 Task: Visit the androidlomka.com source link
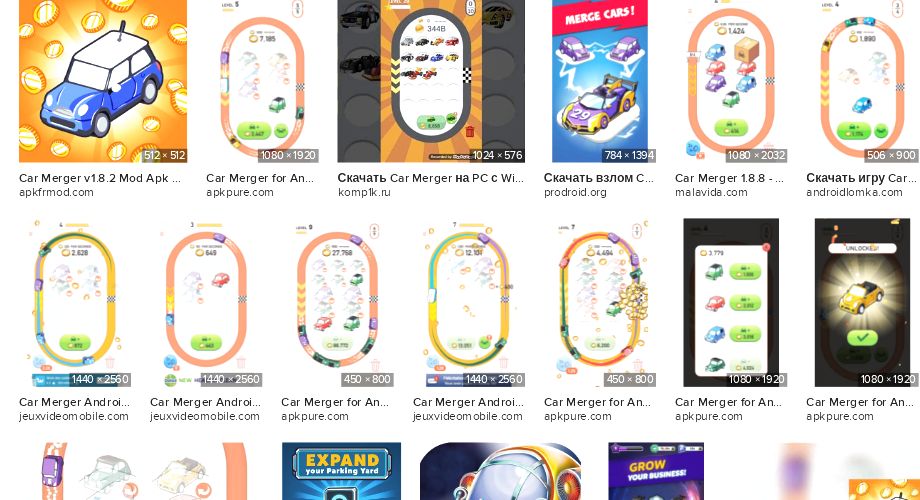pos(854,192)
